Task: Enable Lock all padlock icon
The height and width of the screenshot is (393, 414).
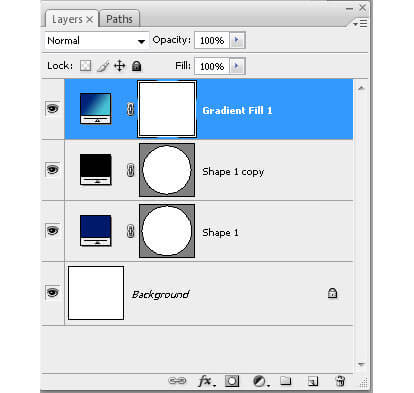Action: tap(136, 66)
